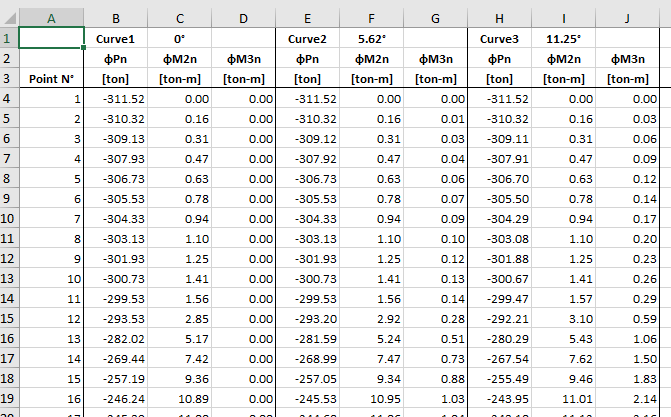Select cell with value -301.88
The width and height of the screenshot is (671, 417).
click(499, 259)
